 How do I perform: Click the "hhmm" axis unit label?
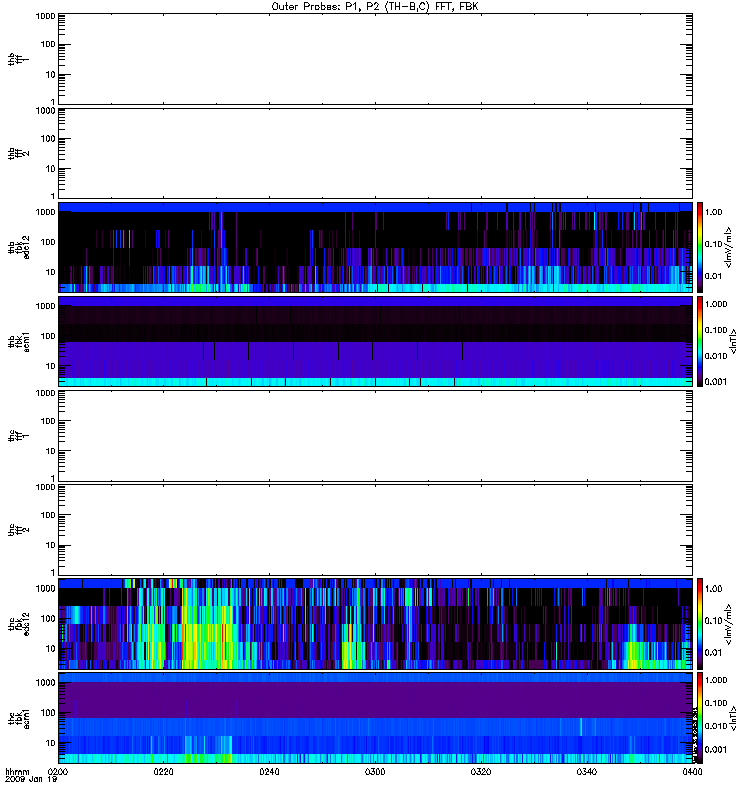click(17, 772)
